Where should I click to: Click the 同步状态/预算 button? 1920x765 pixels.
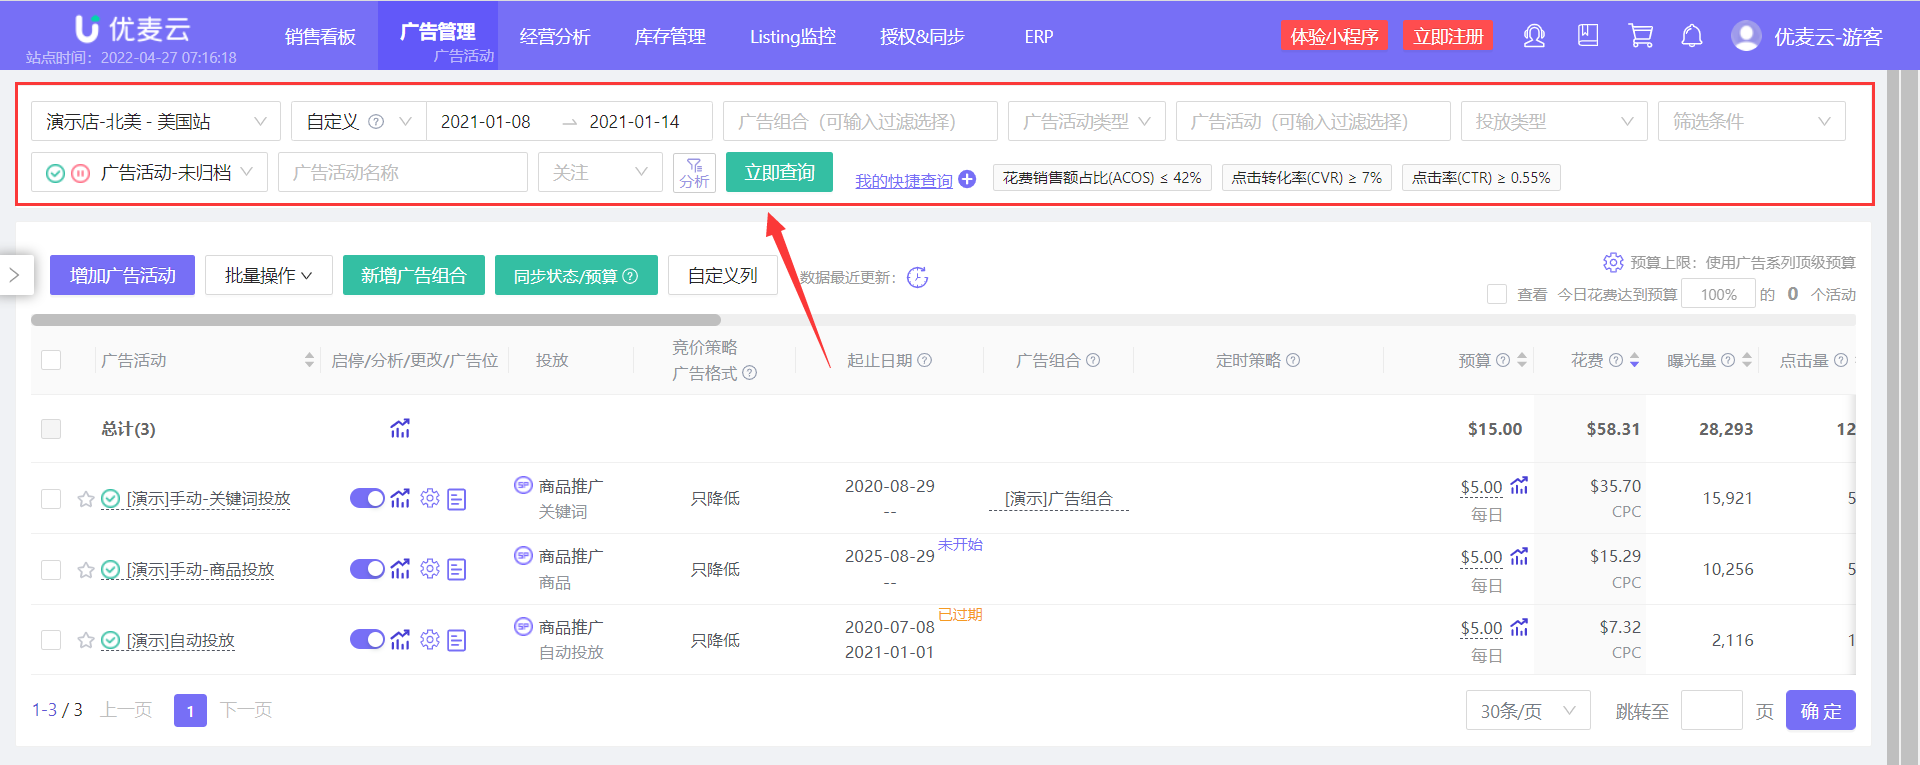point(576,275)
